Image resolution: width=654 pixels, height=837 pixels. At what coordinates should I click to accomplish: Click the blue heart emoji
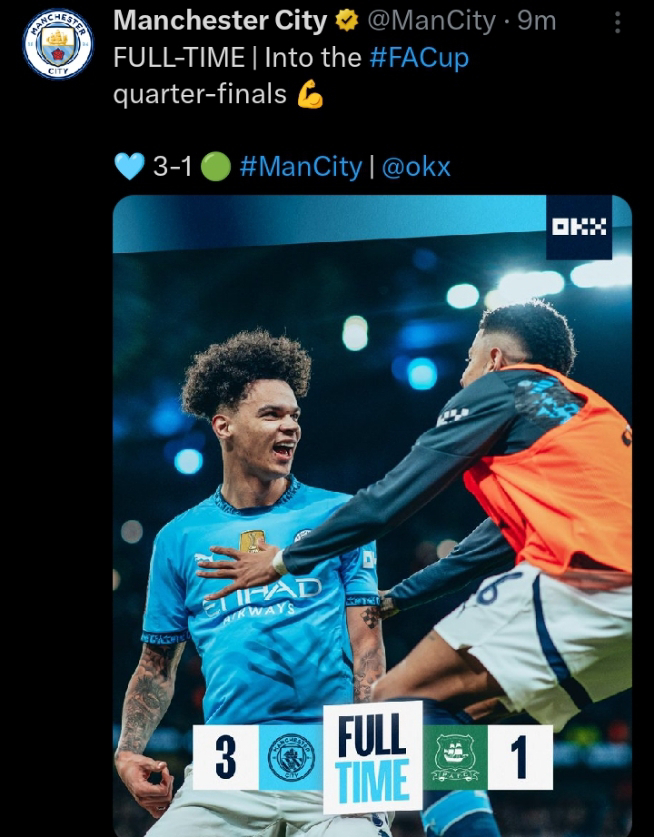(129, 166)
